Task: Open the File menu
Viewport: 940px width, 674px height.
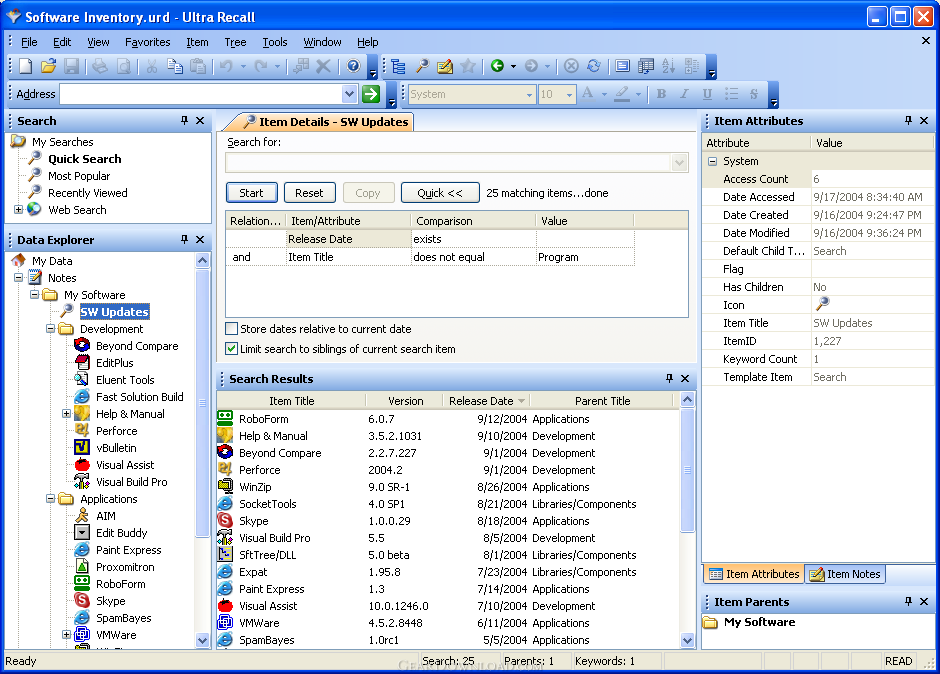Action: [x=29, y=42]
